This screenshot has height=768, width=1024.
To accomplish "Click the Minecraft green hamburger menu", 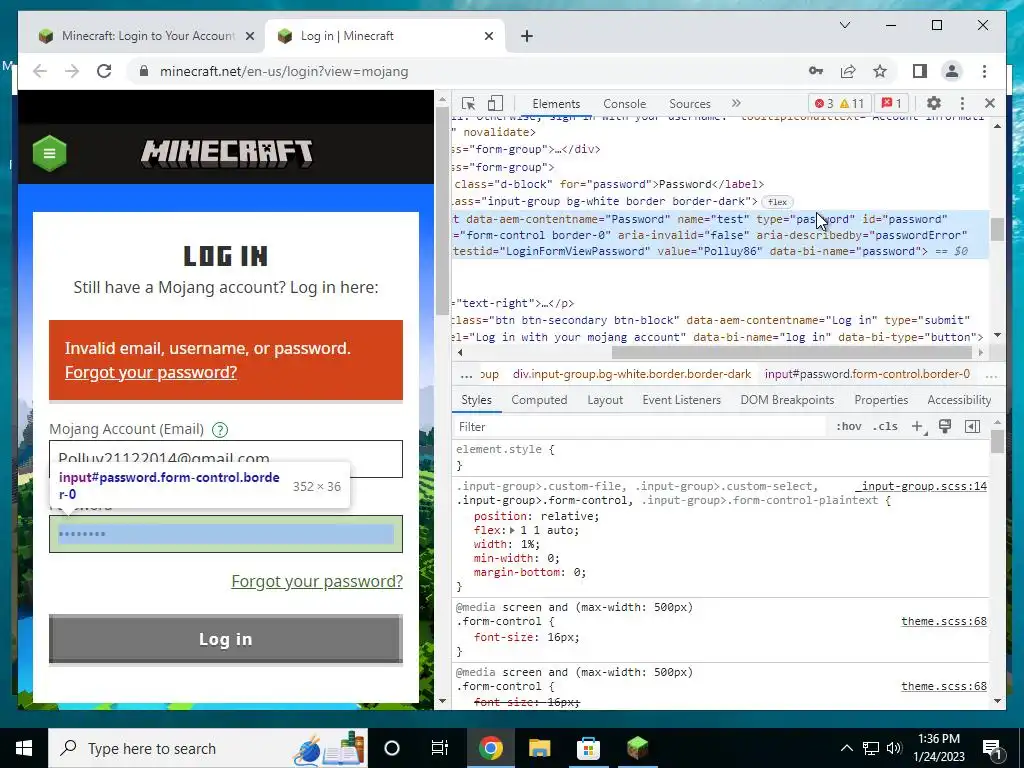I will [50, 153].
